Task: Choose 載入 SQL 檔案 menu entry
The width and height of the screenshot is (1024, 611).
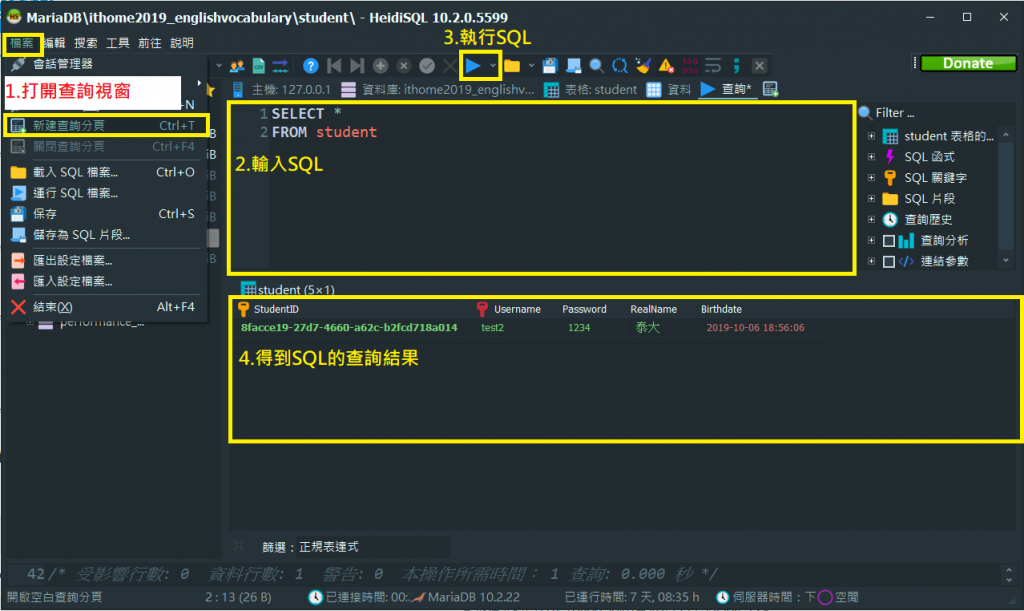Action: [x=106, y=172]
